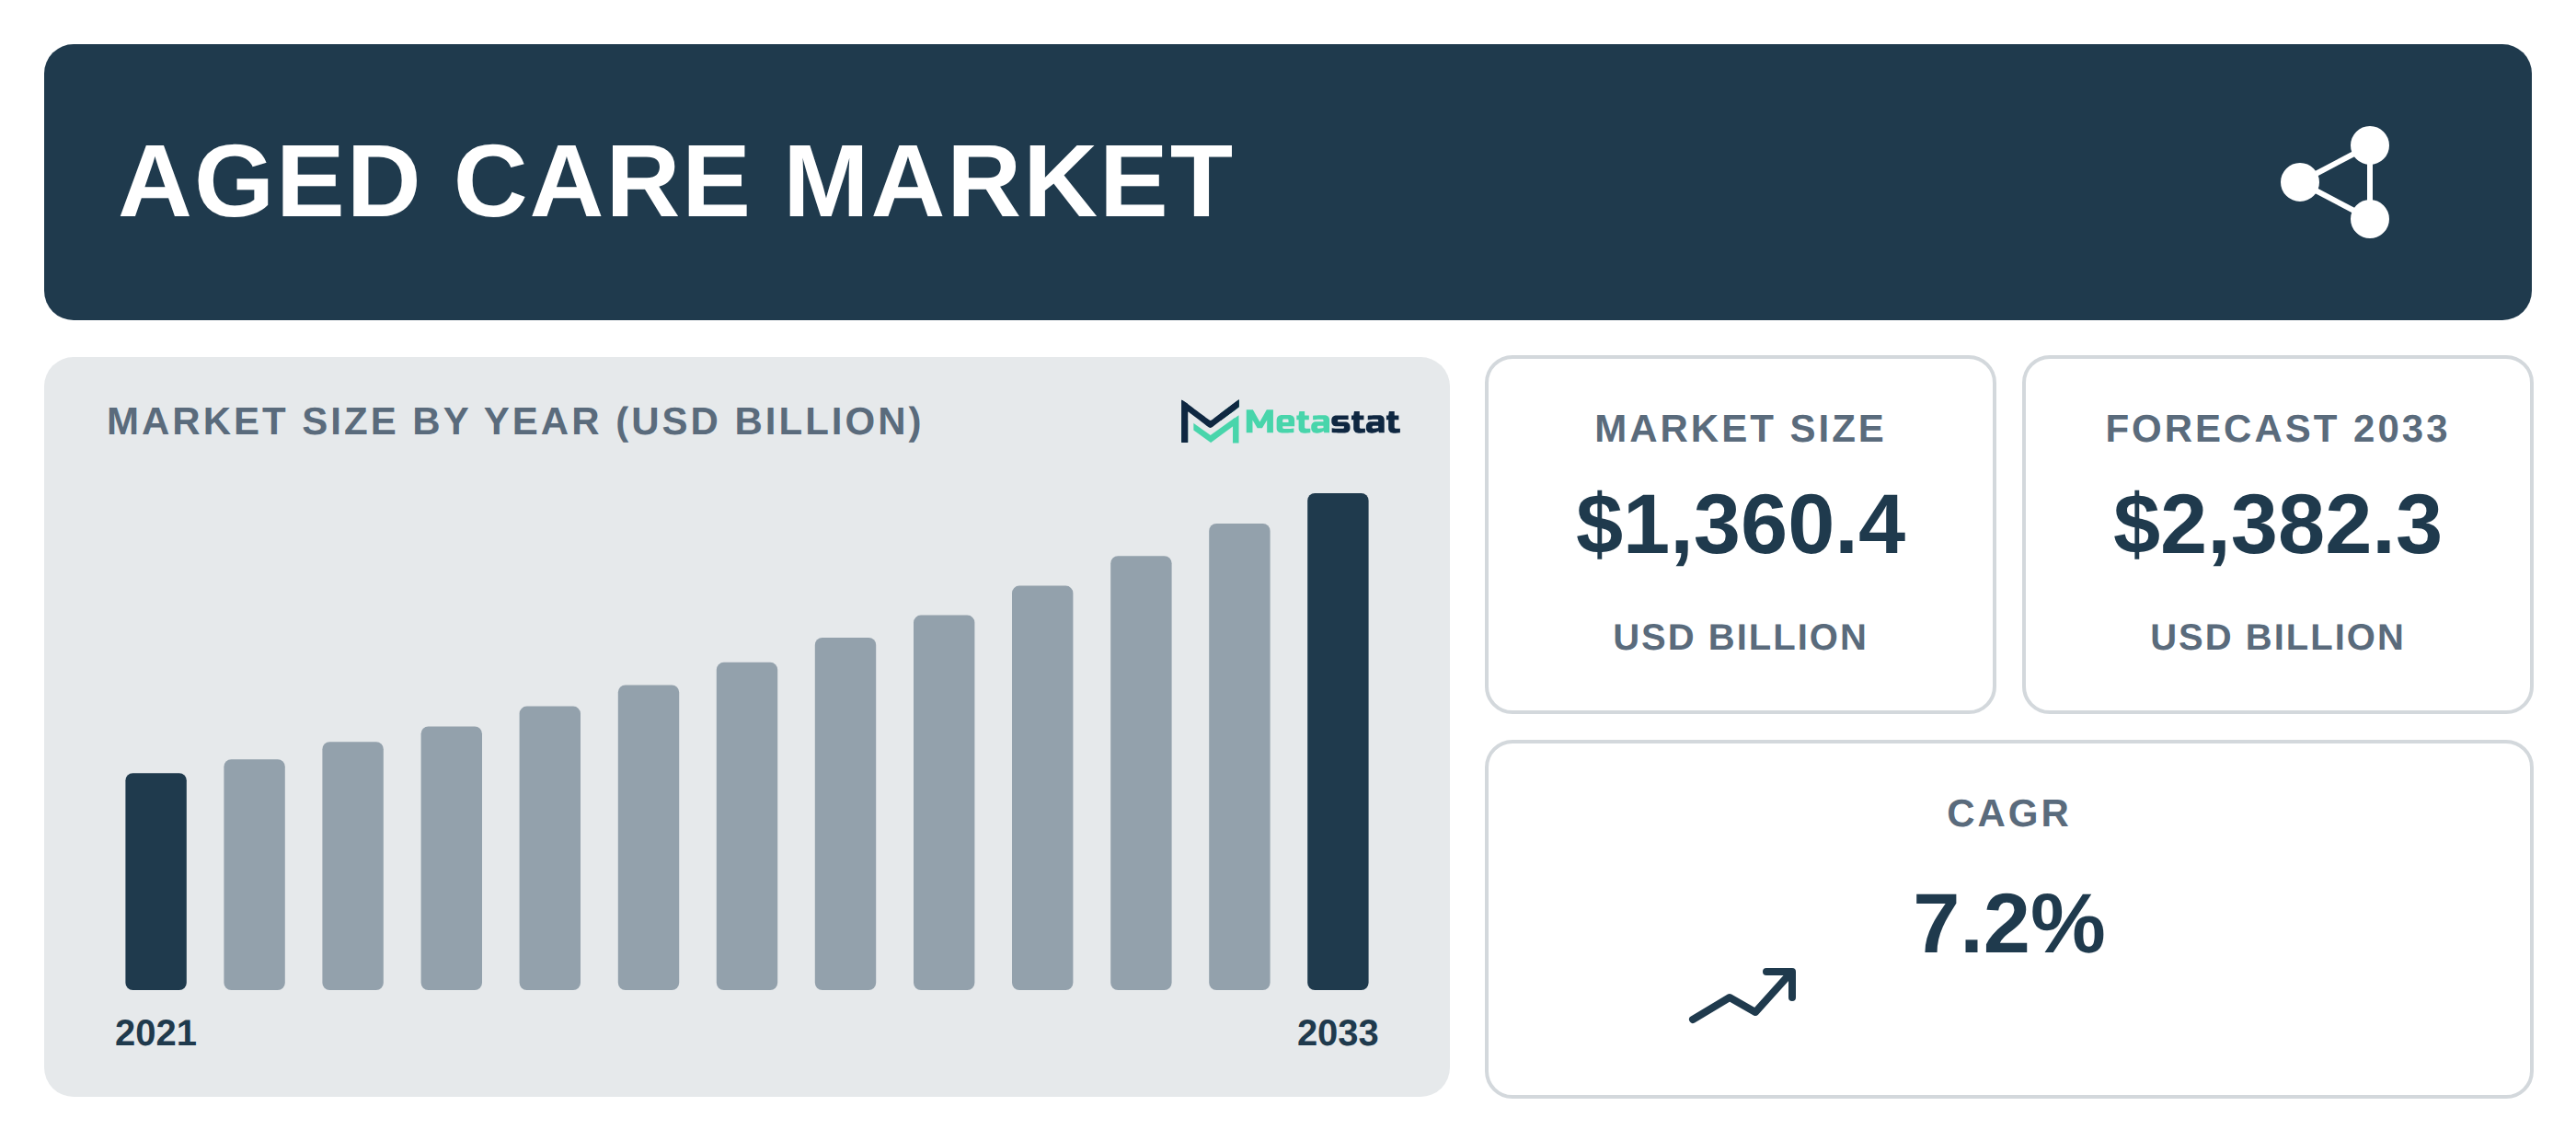Click the second bar next to 2021
This screenshot has width=2576, height=1141.
click(x=254, y=874)
